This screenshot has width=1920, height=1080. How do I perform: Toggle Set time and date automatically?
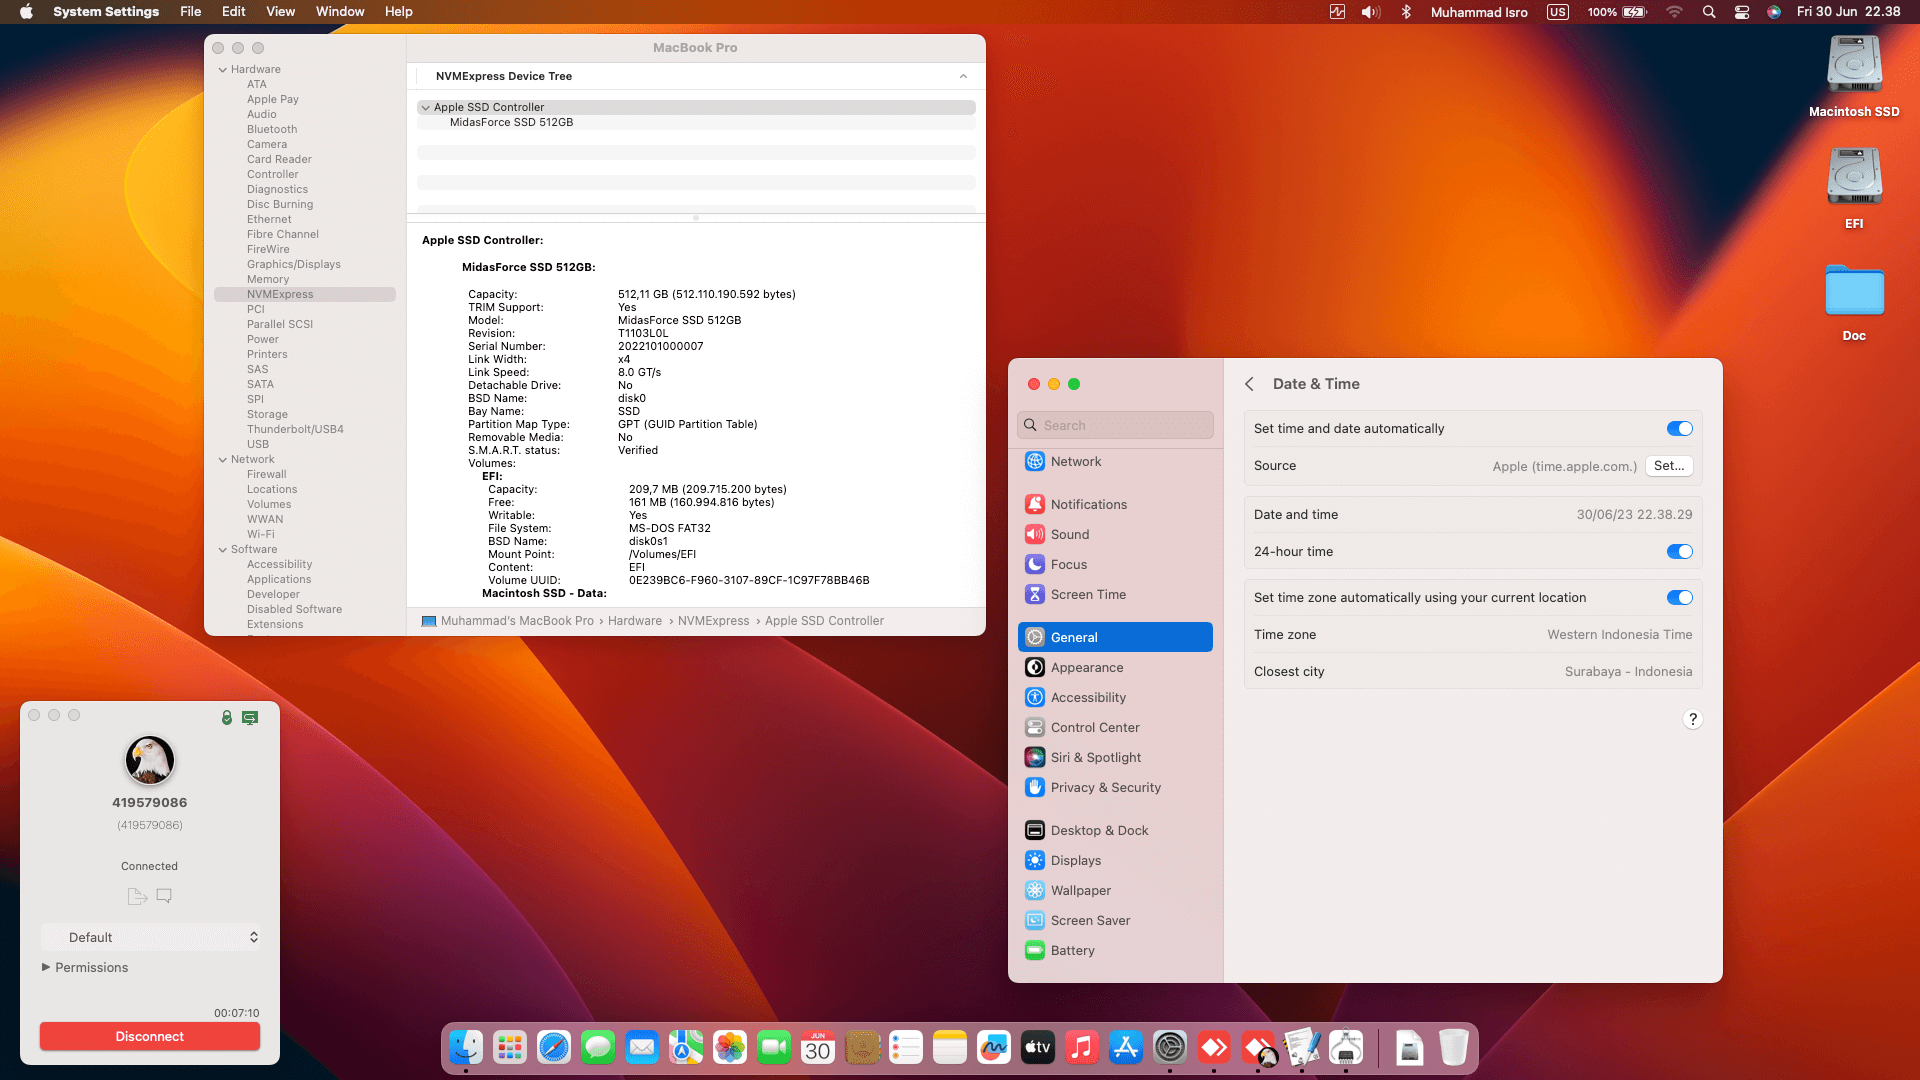pyautogui.click(x=1680, y=429)
